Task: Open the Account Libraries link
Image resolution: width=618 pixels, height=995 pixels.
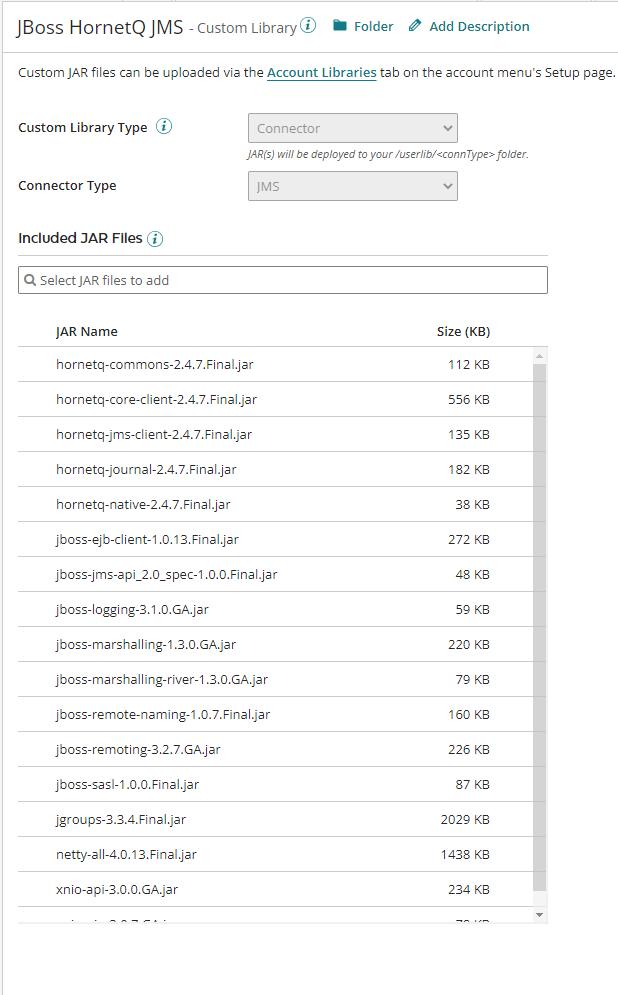Action: [x=321, y=72]
